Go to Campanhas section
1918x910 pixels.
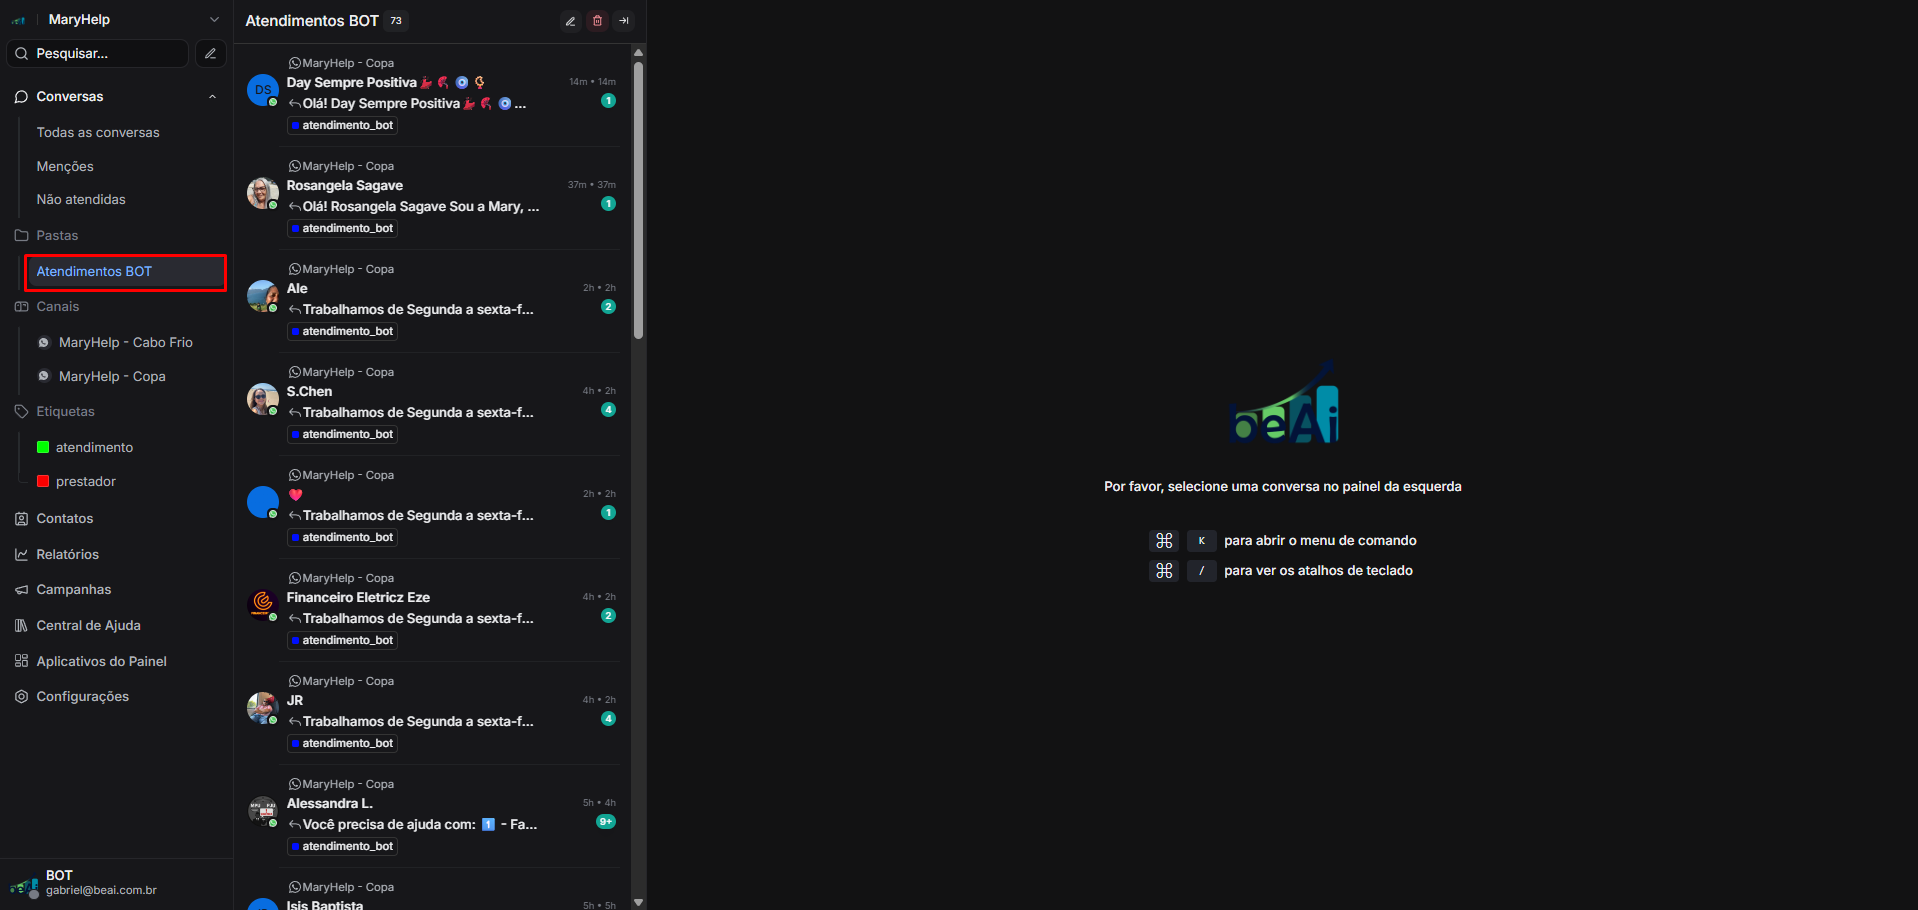pyautogui.click(x=73, y=590)
